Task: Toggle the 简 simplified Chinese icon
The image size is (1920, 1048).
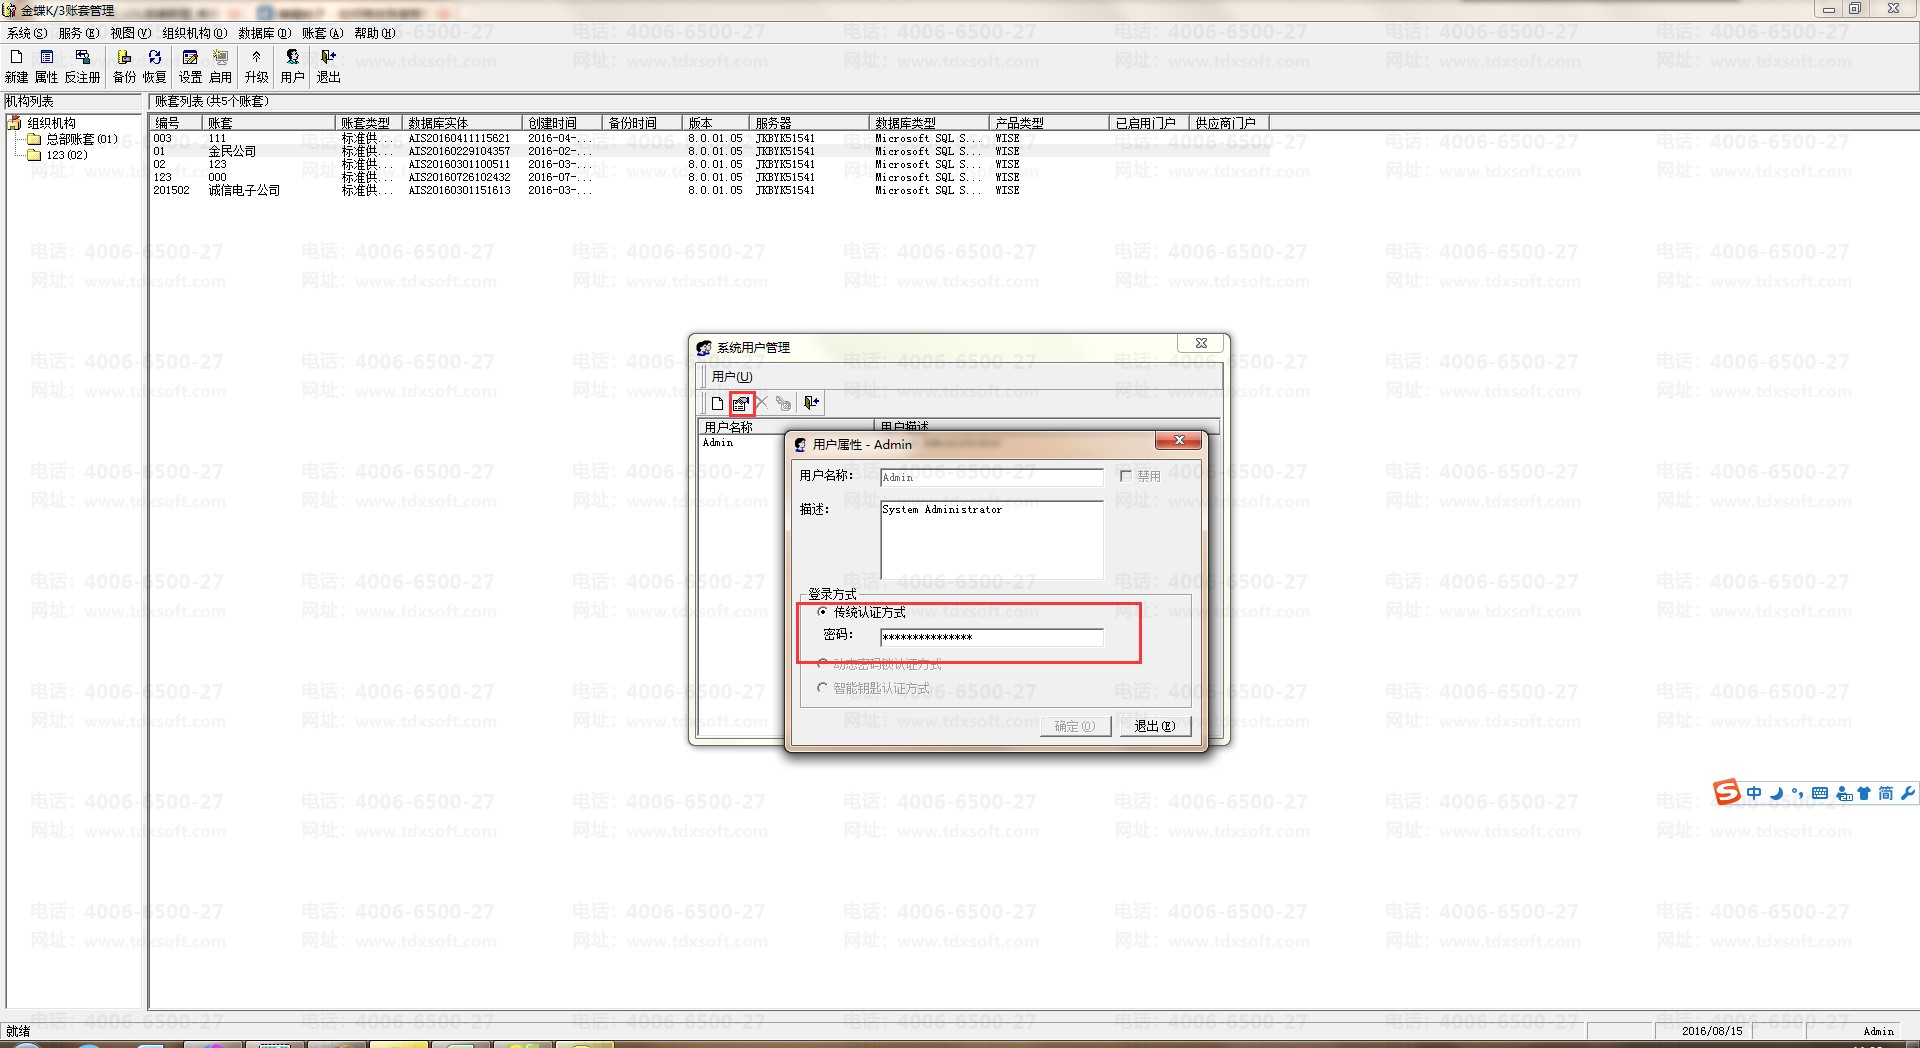Action: 1885,793
